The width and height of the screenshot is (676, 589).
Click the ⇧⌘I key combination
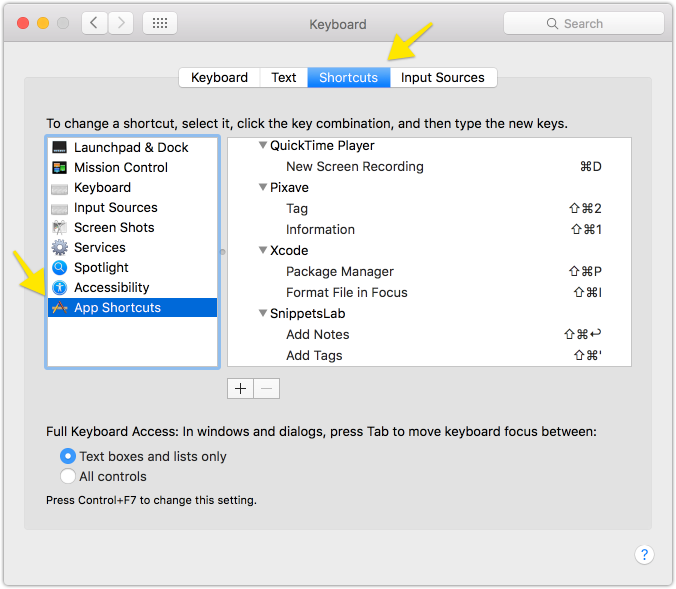[x=588, y=292]
